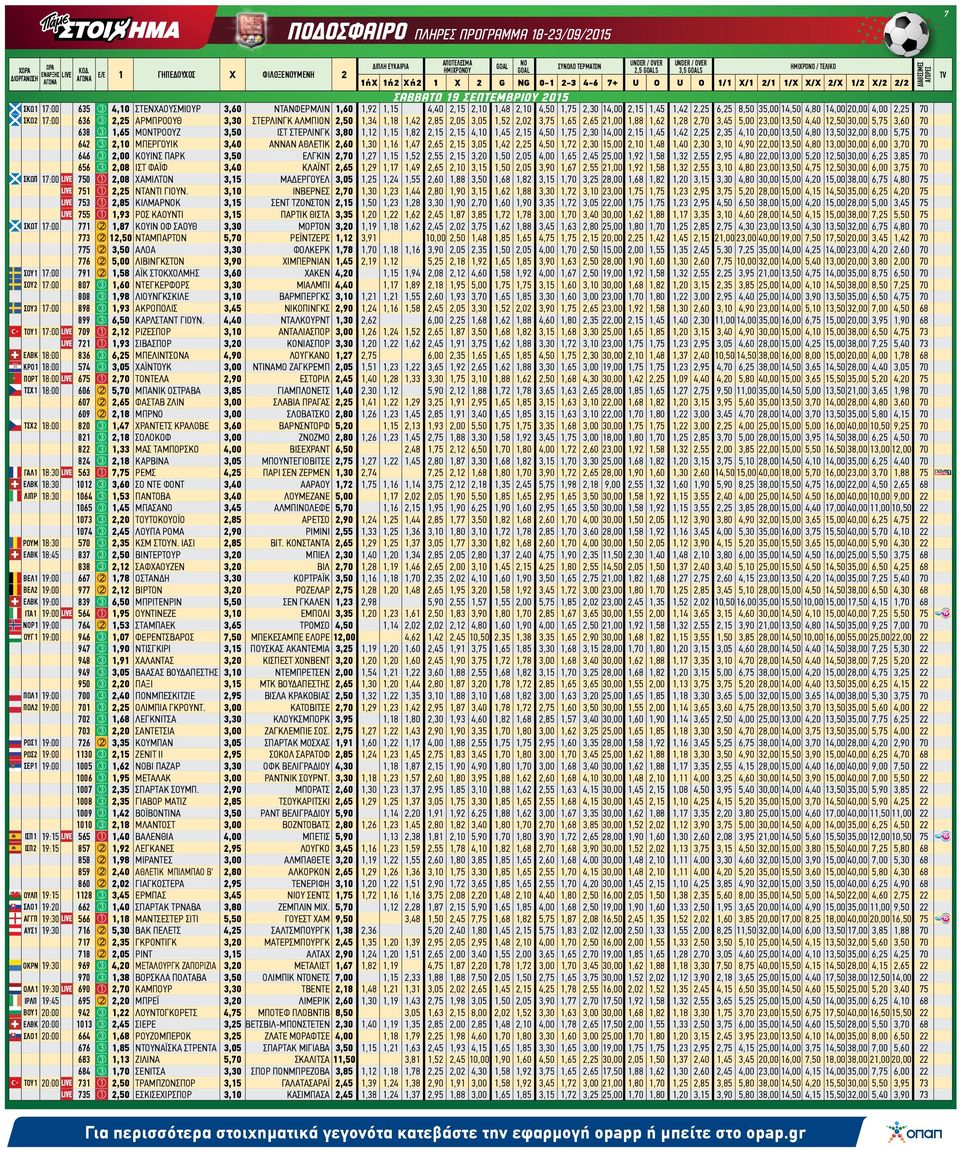Click the Russian flag beside ΡΩΣ1
This screenshot has width=960, height=1150.
pyautogui.click(x=15, y=742)
